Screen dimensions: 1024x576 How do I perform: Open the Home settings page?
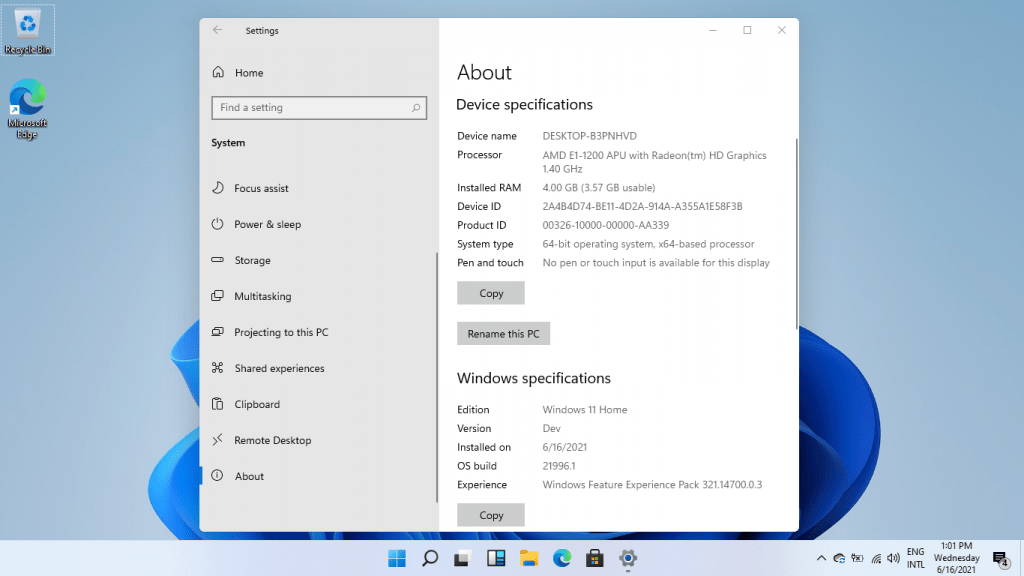click(248, 73)
